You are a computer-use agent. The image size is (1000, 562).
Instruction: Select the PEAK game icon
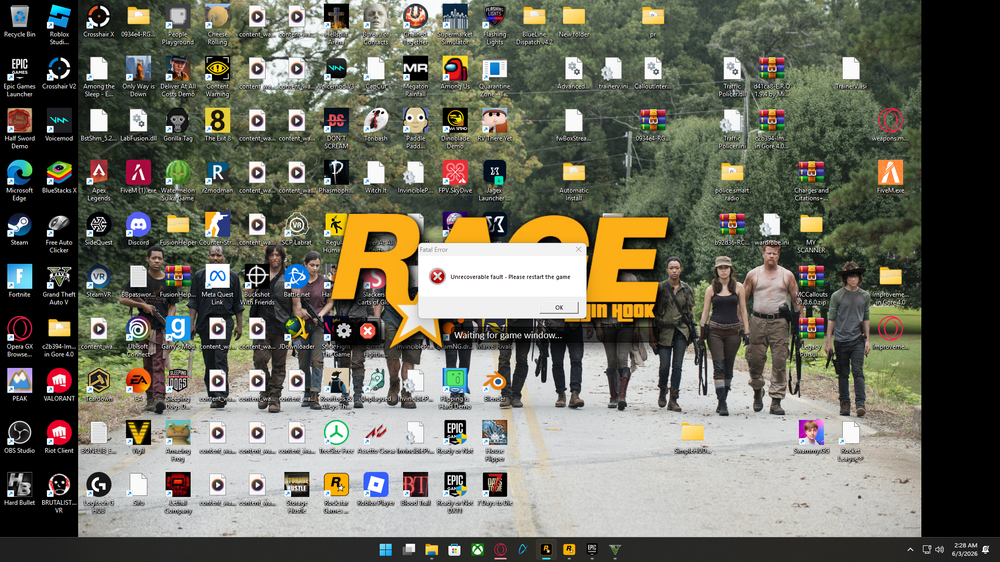tap(20, 385)
